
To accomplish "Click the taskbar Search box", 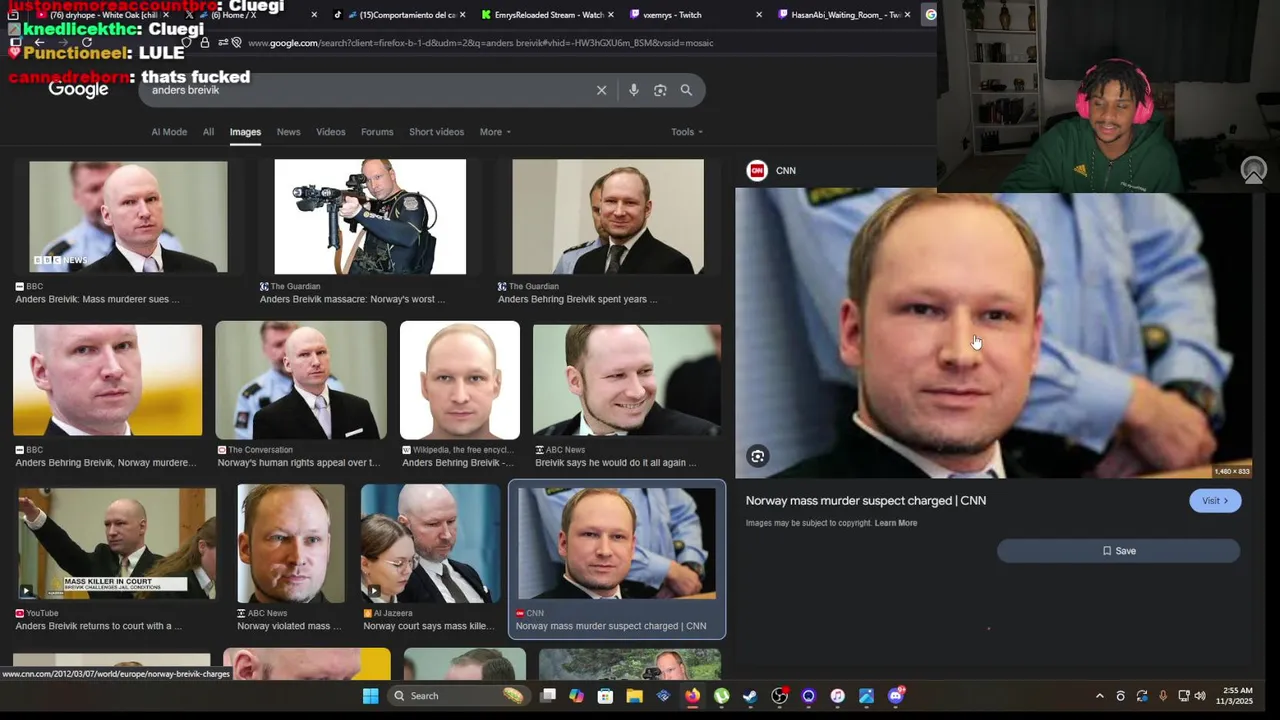I will (458, 696).
